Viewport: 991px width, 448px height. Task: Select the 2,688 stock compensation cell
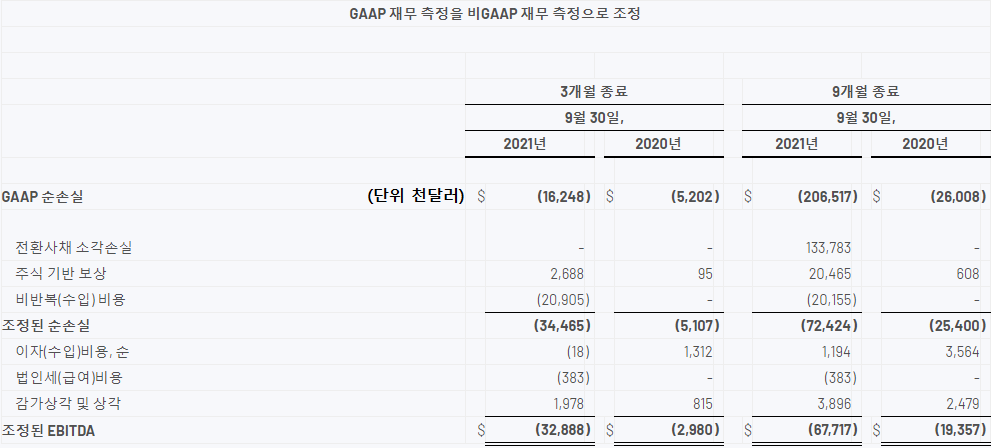click(566, 274)
